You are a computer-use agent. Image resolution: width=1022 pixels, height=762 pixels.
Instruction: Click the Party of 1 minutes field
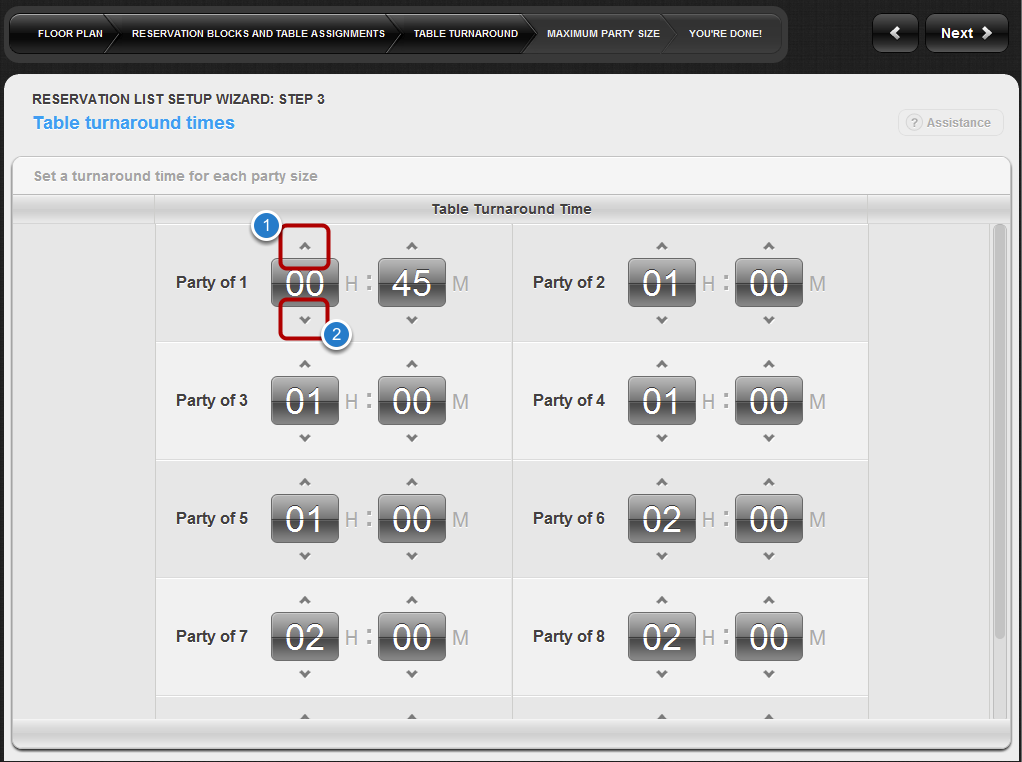pyautogui.click(x=412, y=283)
